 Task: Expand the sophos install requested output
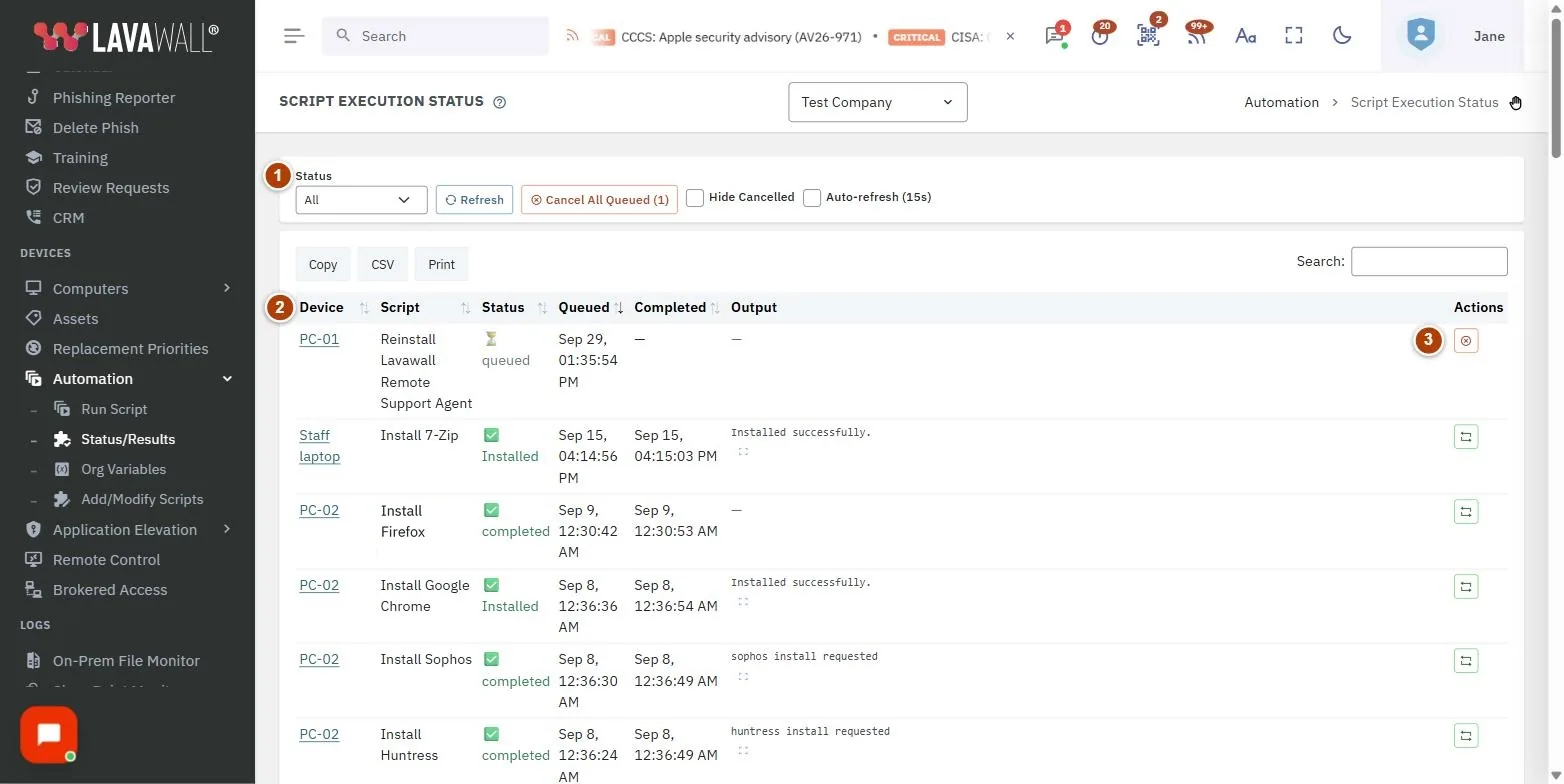click(x=743, y=676)
